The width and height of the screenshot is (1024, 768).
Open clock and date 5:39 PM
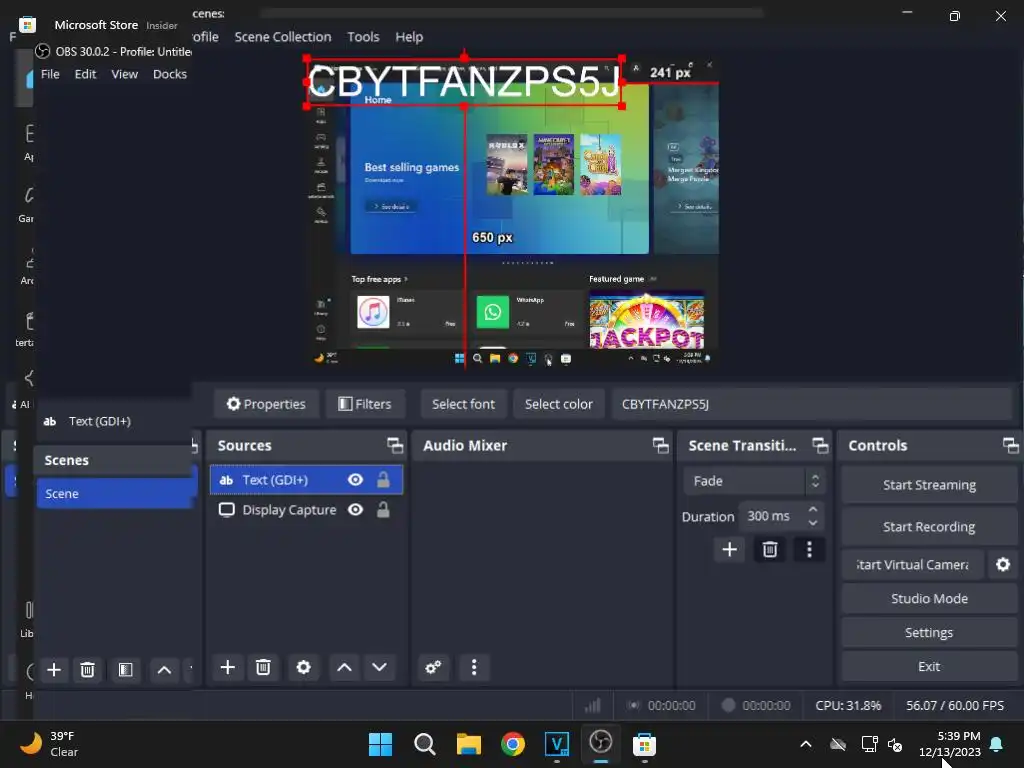(950, 744)
